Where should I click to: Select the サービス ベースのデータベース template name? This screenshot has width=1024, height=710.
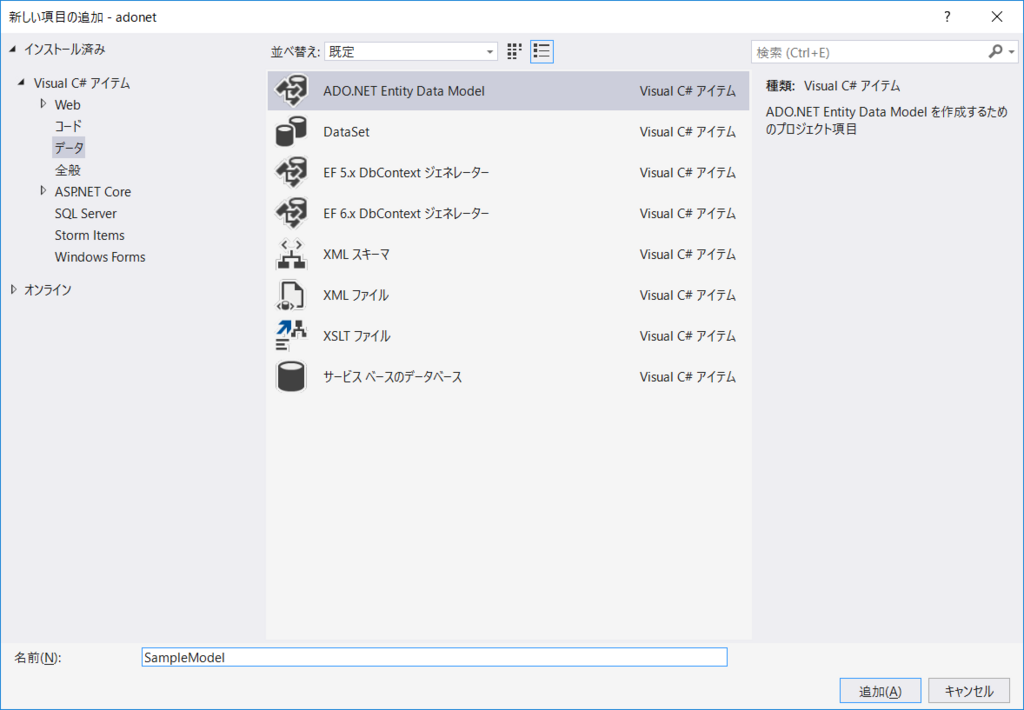click(392, 377)
